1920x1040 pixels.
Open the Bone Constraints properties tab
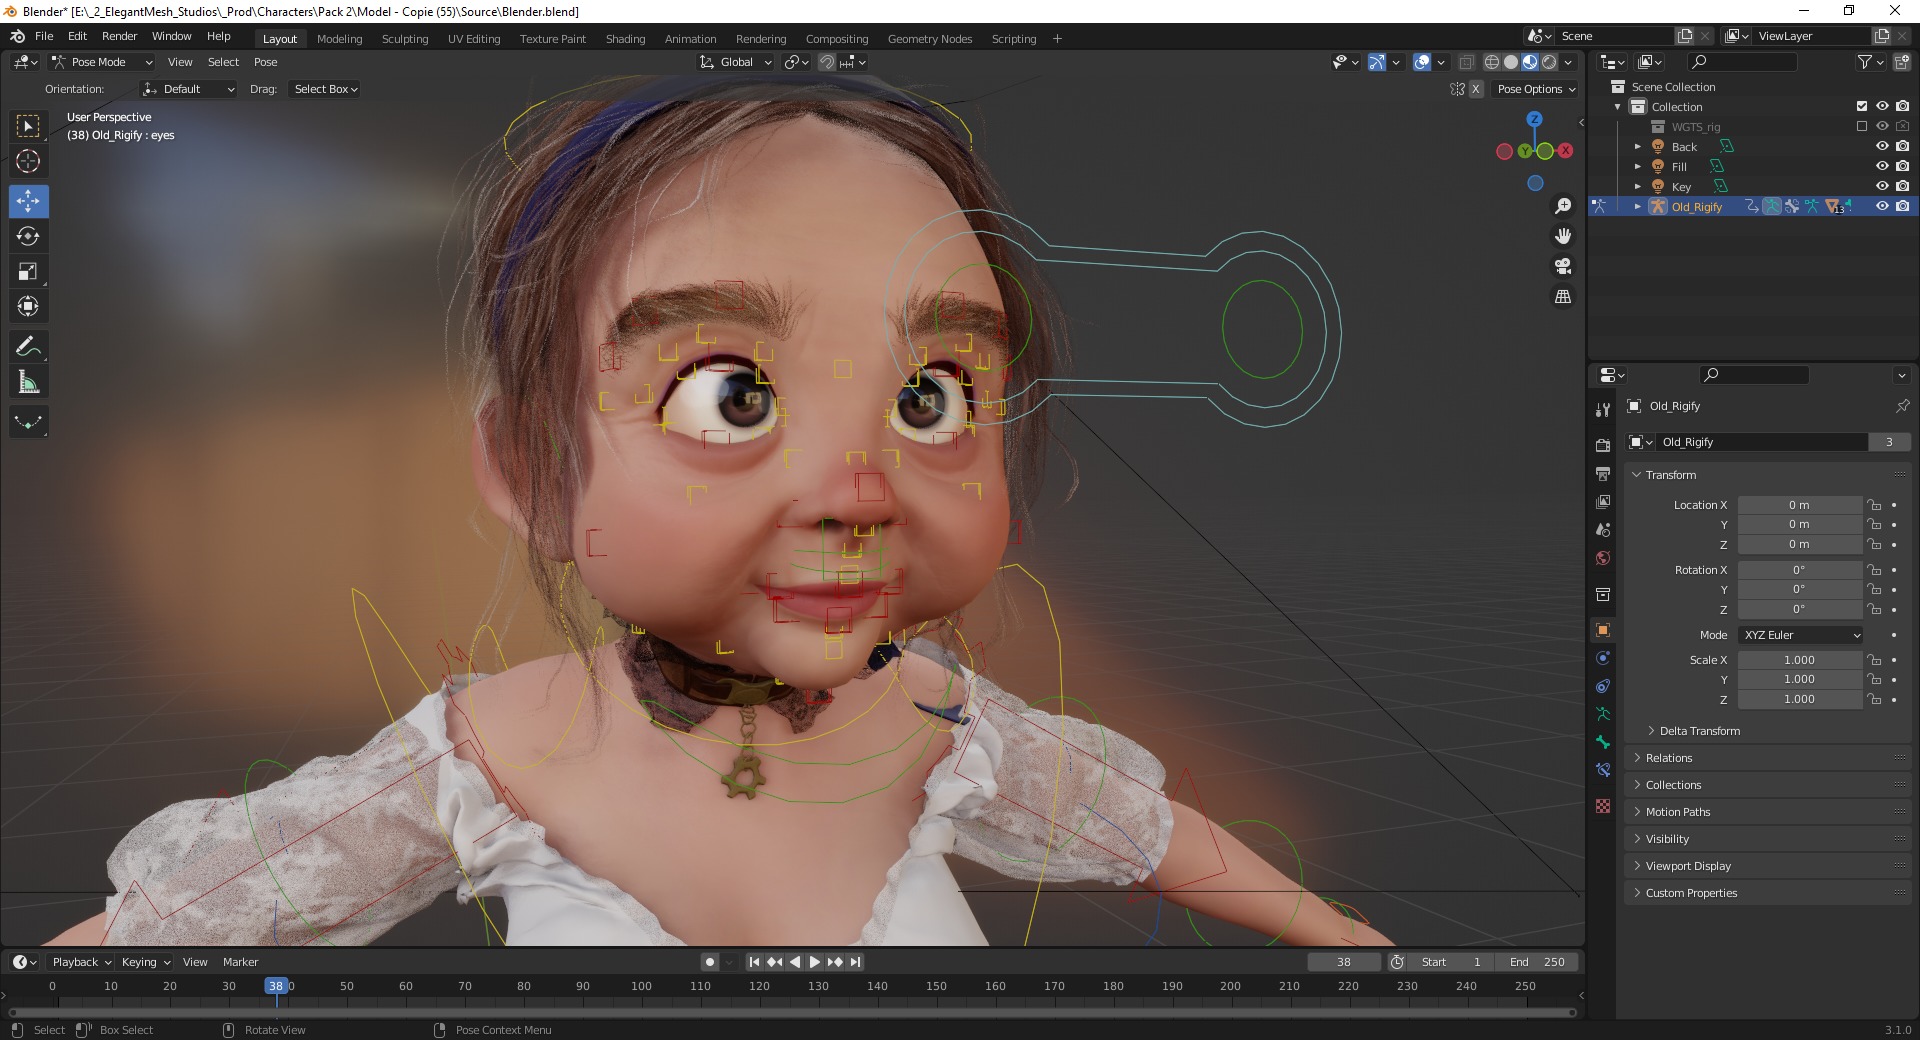(x=1603, y=770)
